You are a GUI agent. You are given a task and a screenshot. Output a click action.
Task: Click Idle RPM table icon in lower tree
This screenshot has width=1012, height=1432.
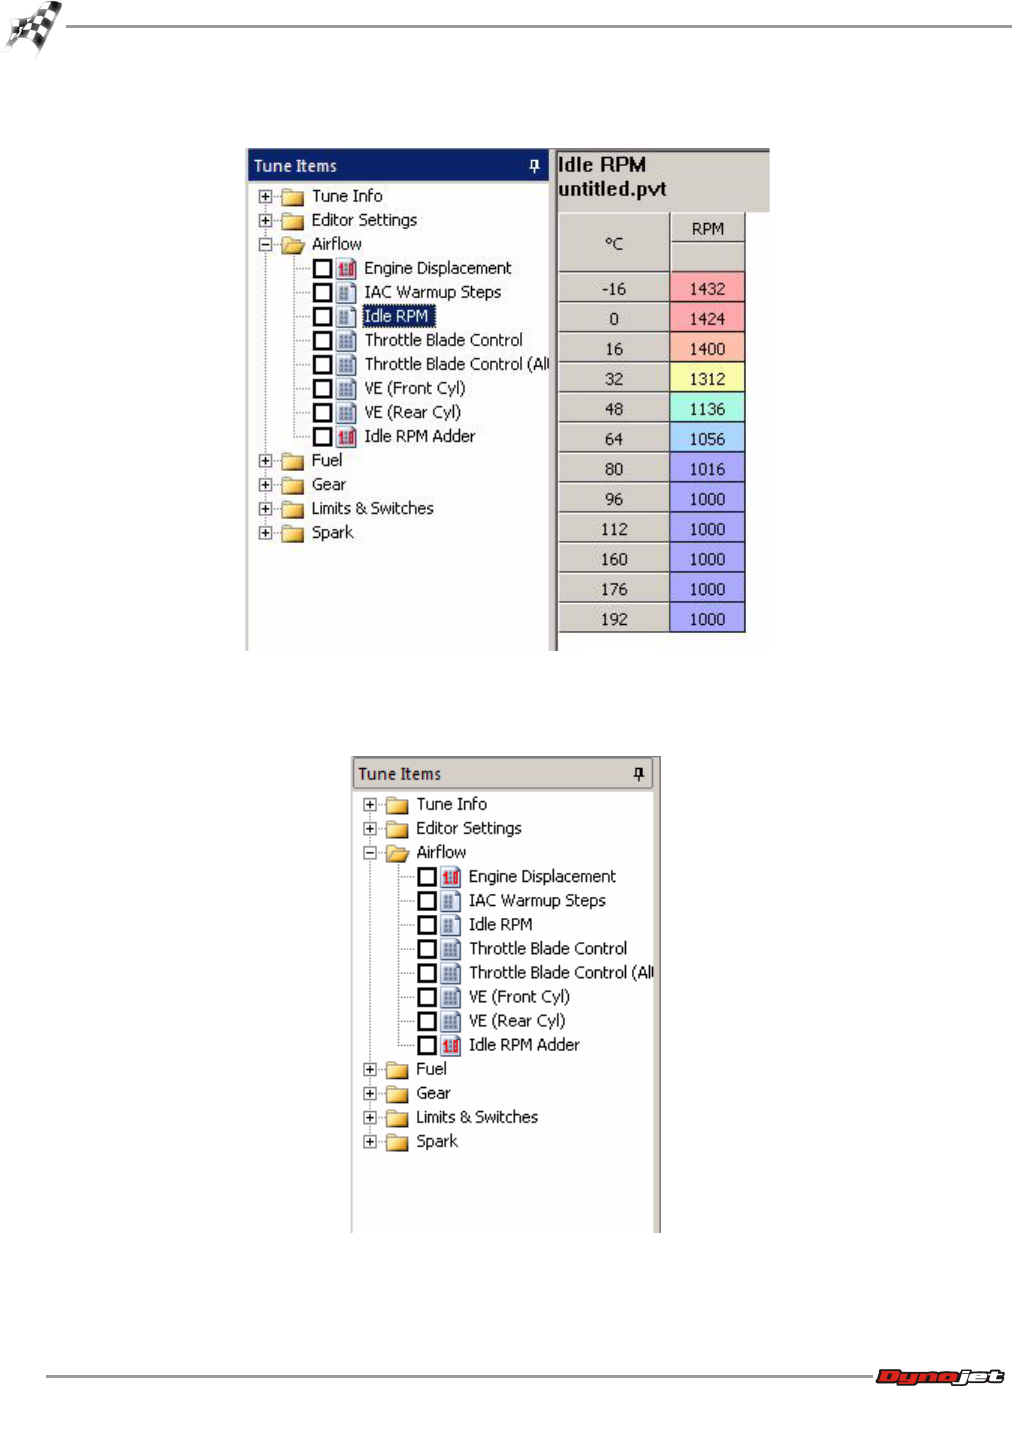451,924
